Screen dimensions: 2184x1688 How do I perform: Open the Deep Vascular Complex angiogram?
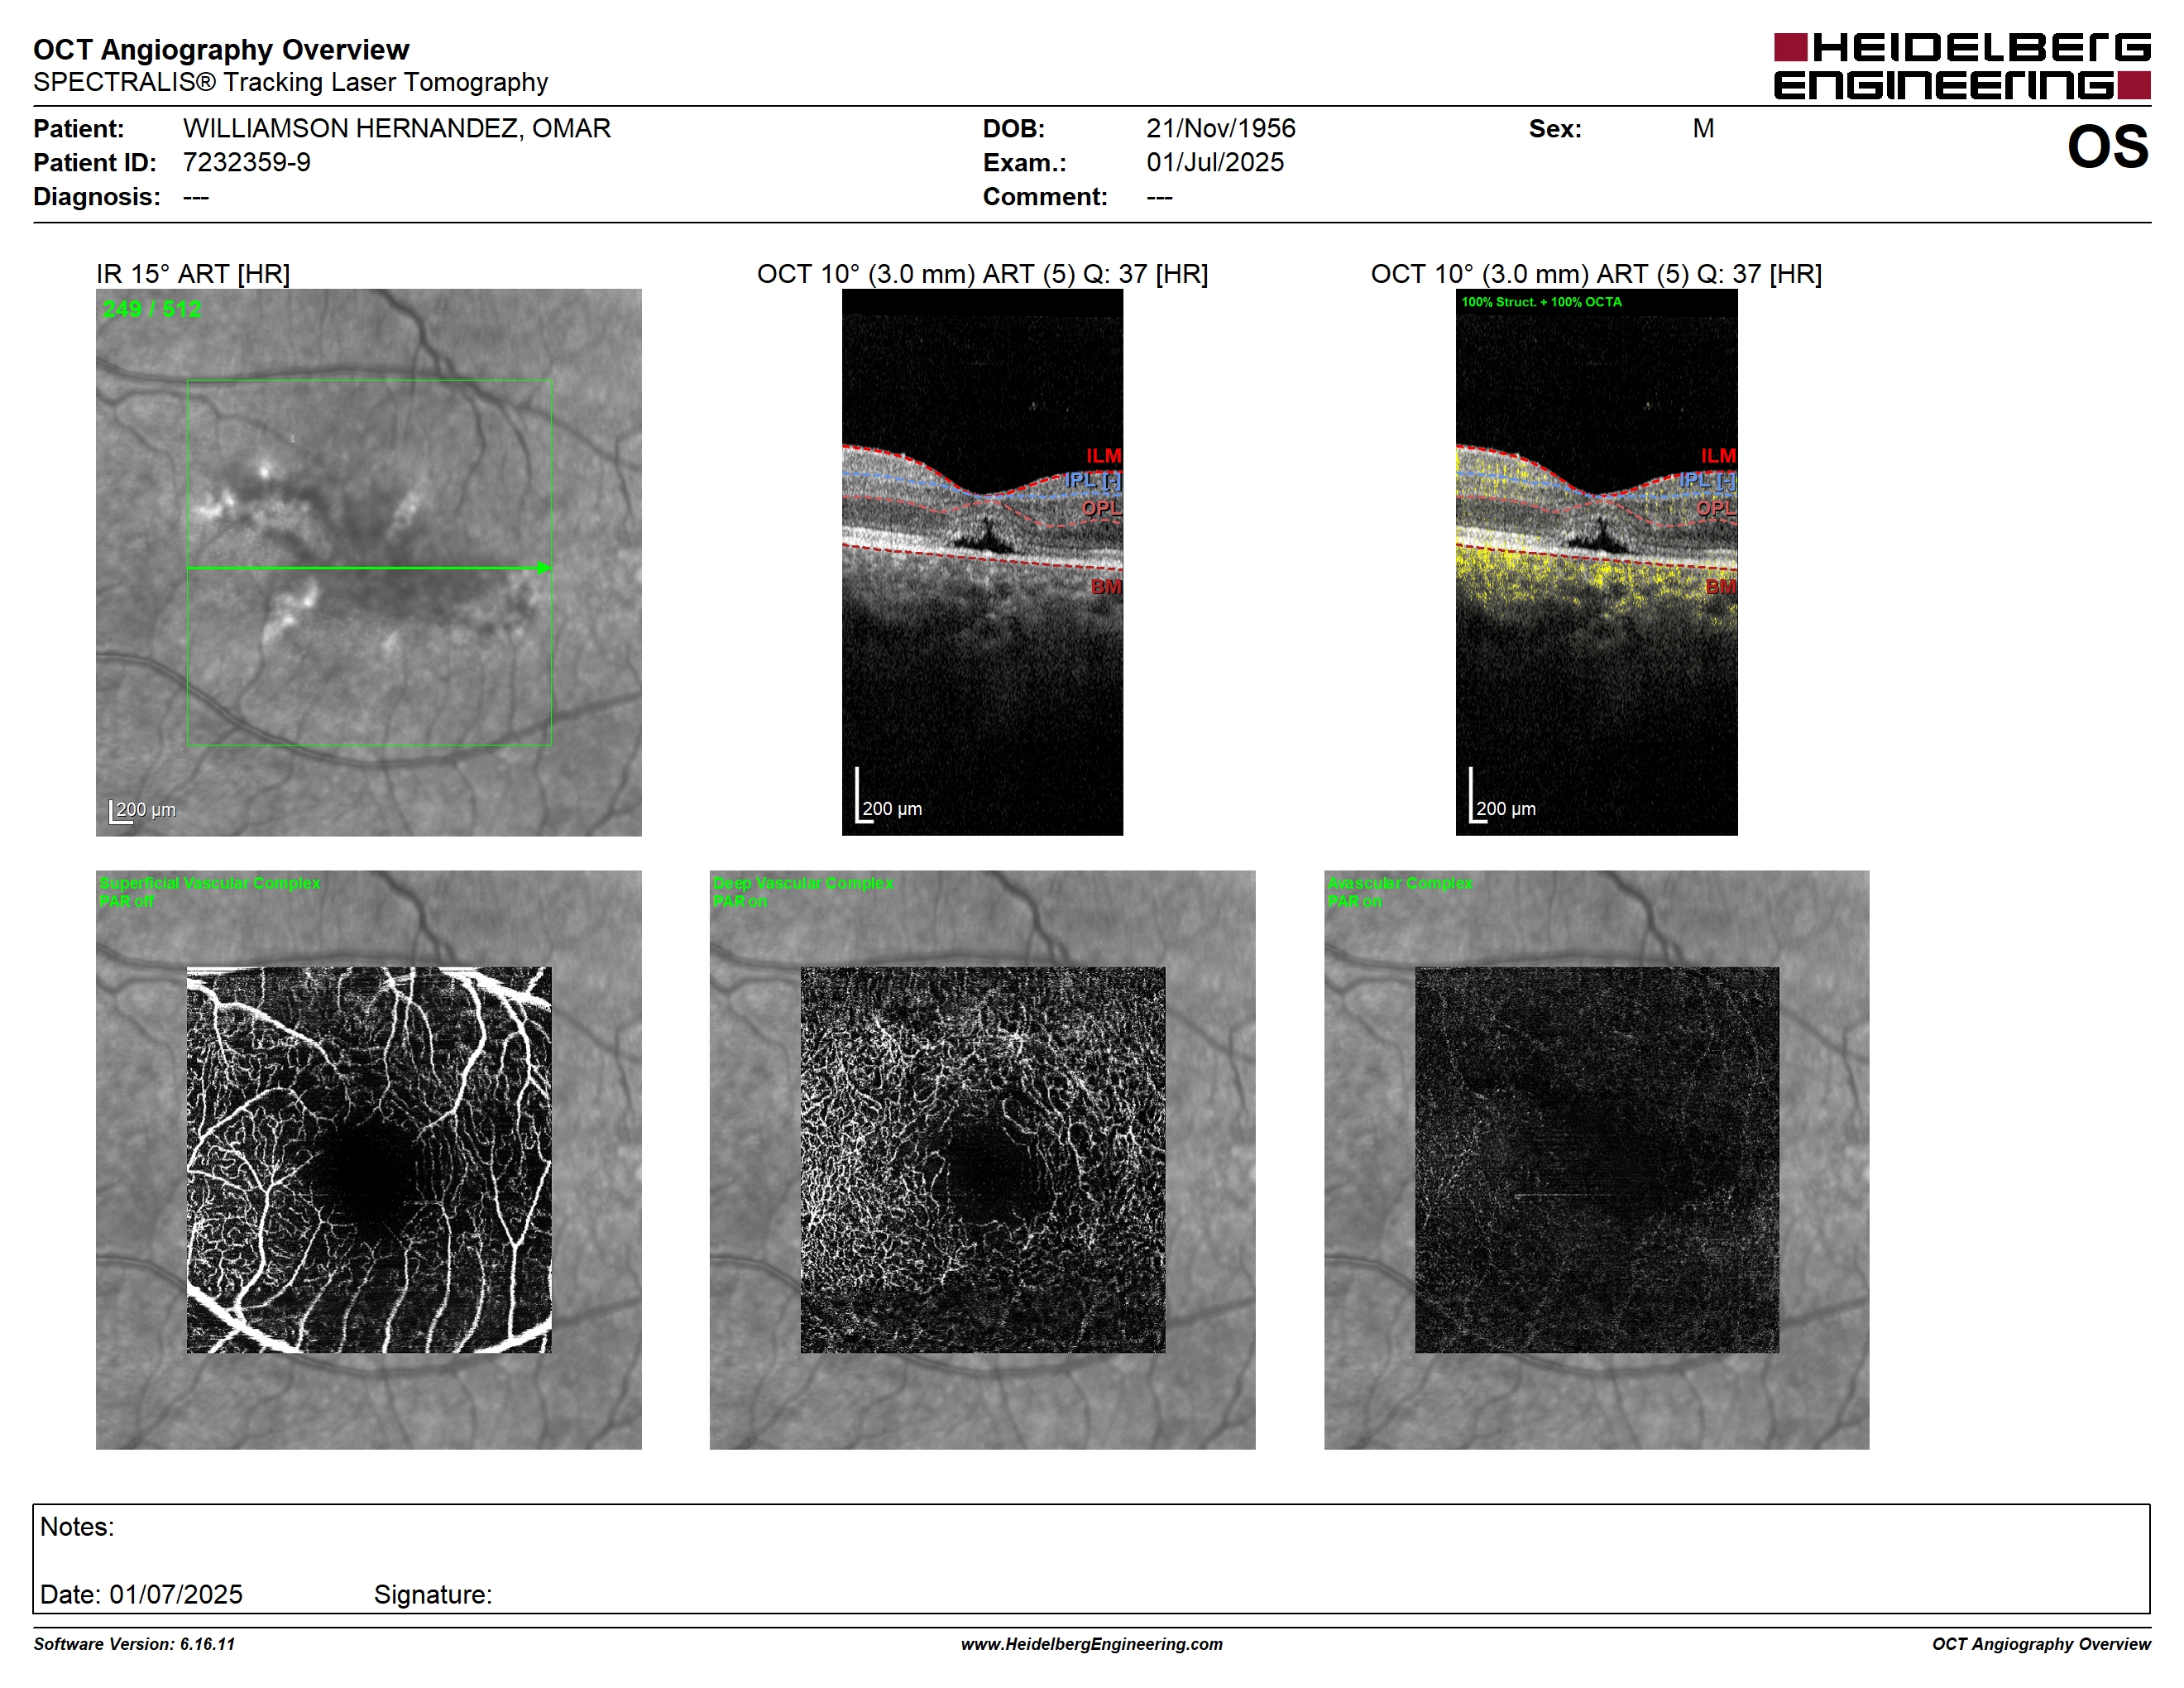[982, 1159]
